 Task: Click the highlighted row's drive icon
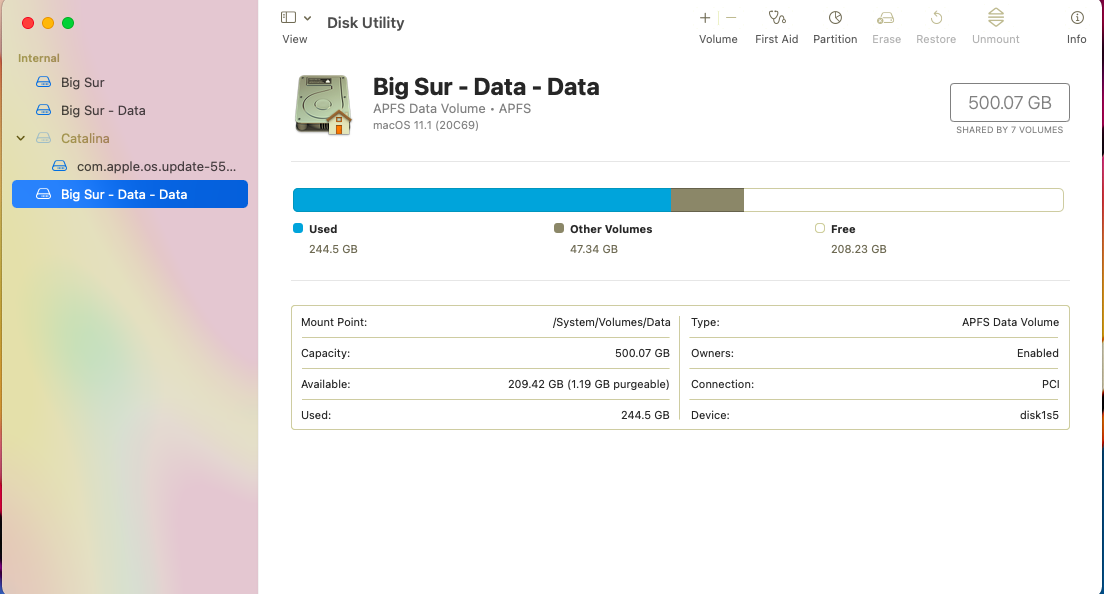(x=44, y=194)
